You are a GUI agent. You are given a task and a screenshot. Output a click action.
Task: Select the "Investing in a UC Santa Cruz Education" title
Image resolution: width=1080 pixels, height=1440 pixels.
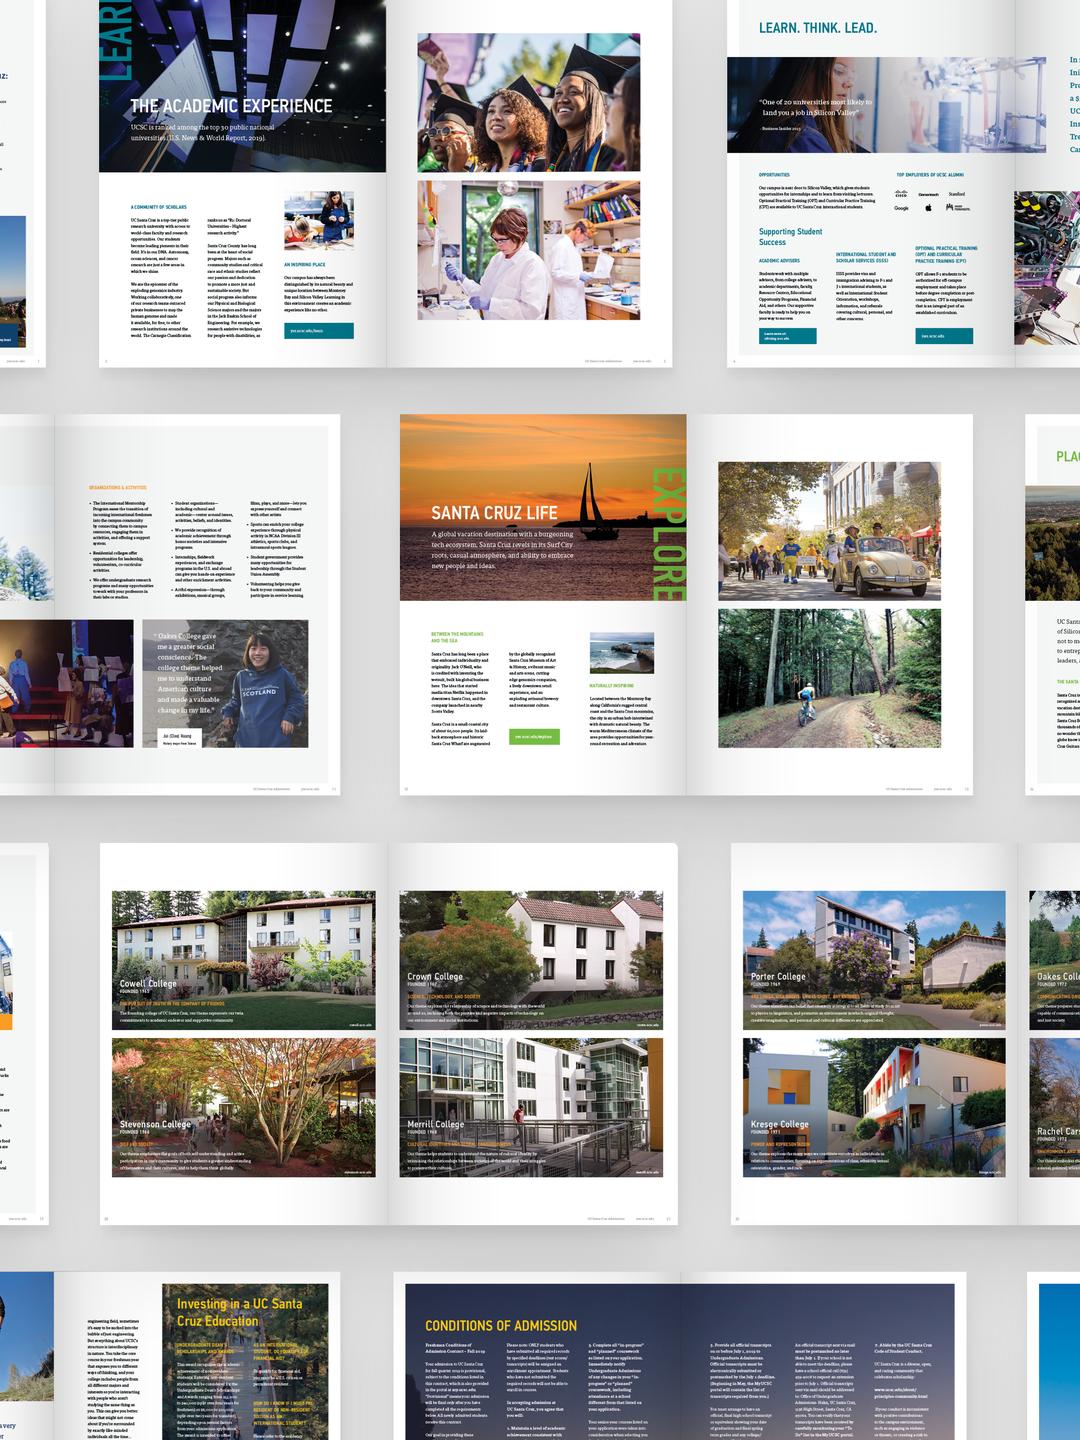pos(239,1312)
